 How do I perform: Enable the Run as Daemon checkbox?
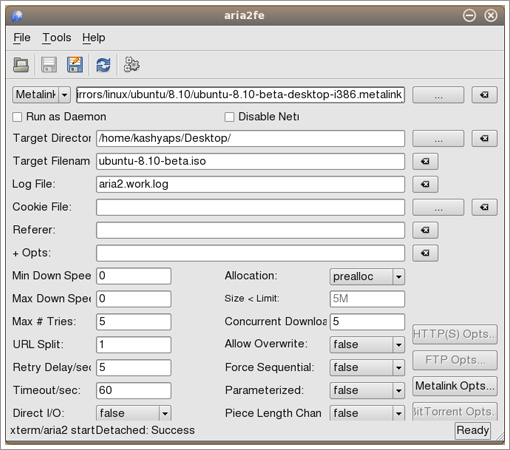pos(17,117)
